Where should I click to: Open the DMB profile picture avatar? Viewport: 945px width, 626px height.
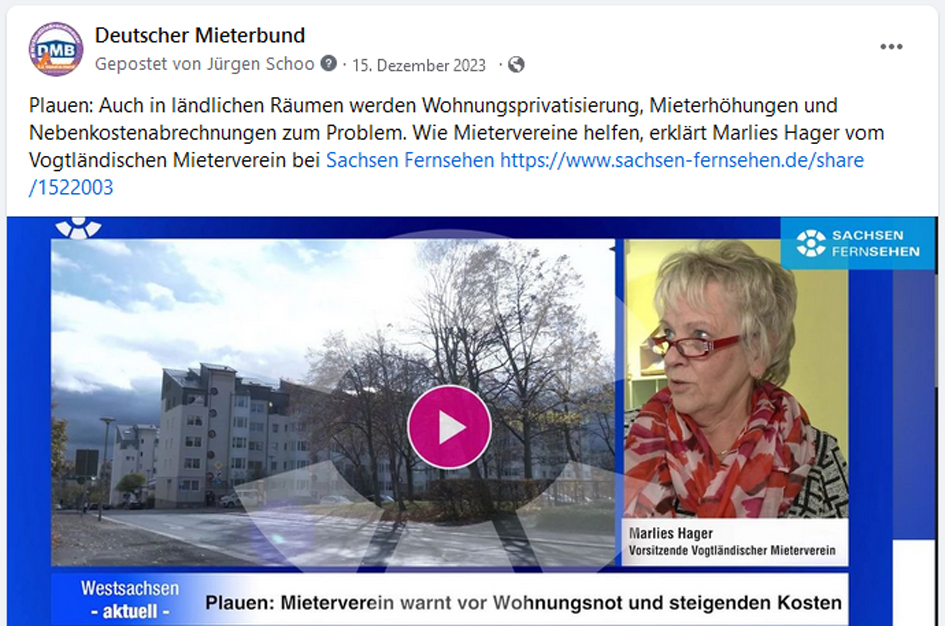[x=56, y=49]
